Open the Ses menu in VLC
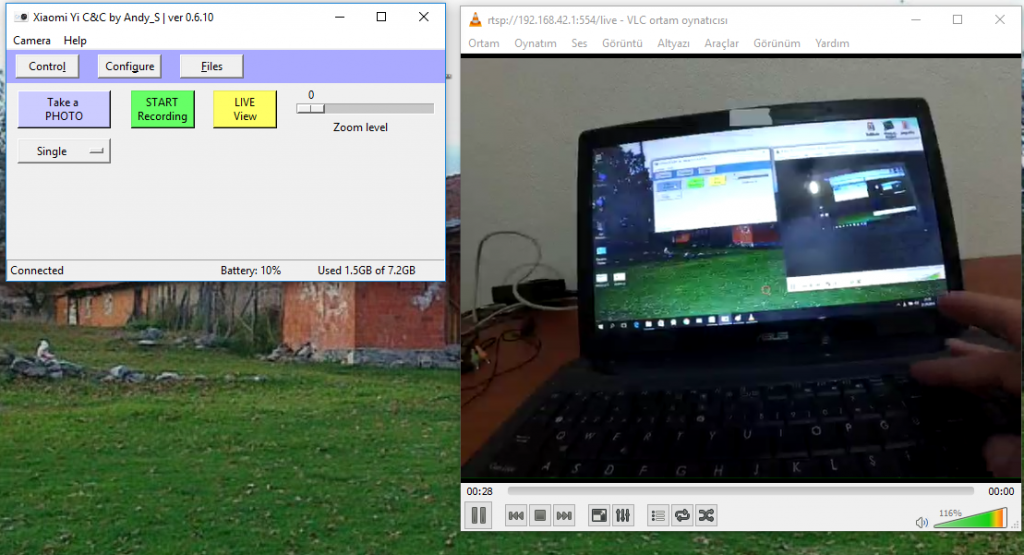 (x=579, y=43)
